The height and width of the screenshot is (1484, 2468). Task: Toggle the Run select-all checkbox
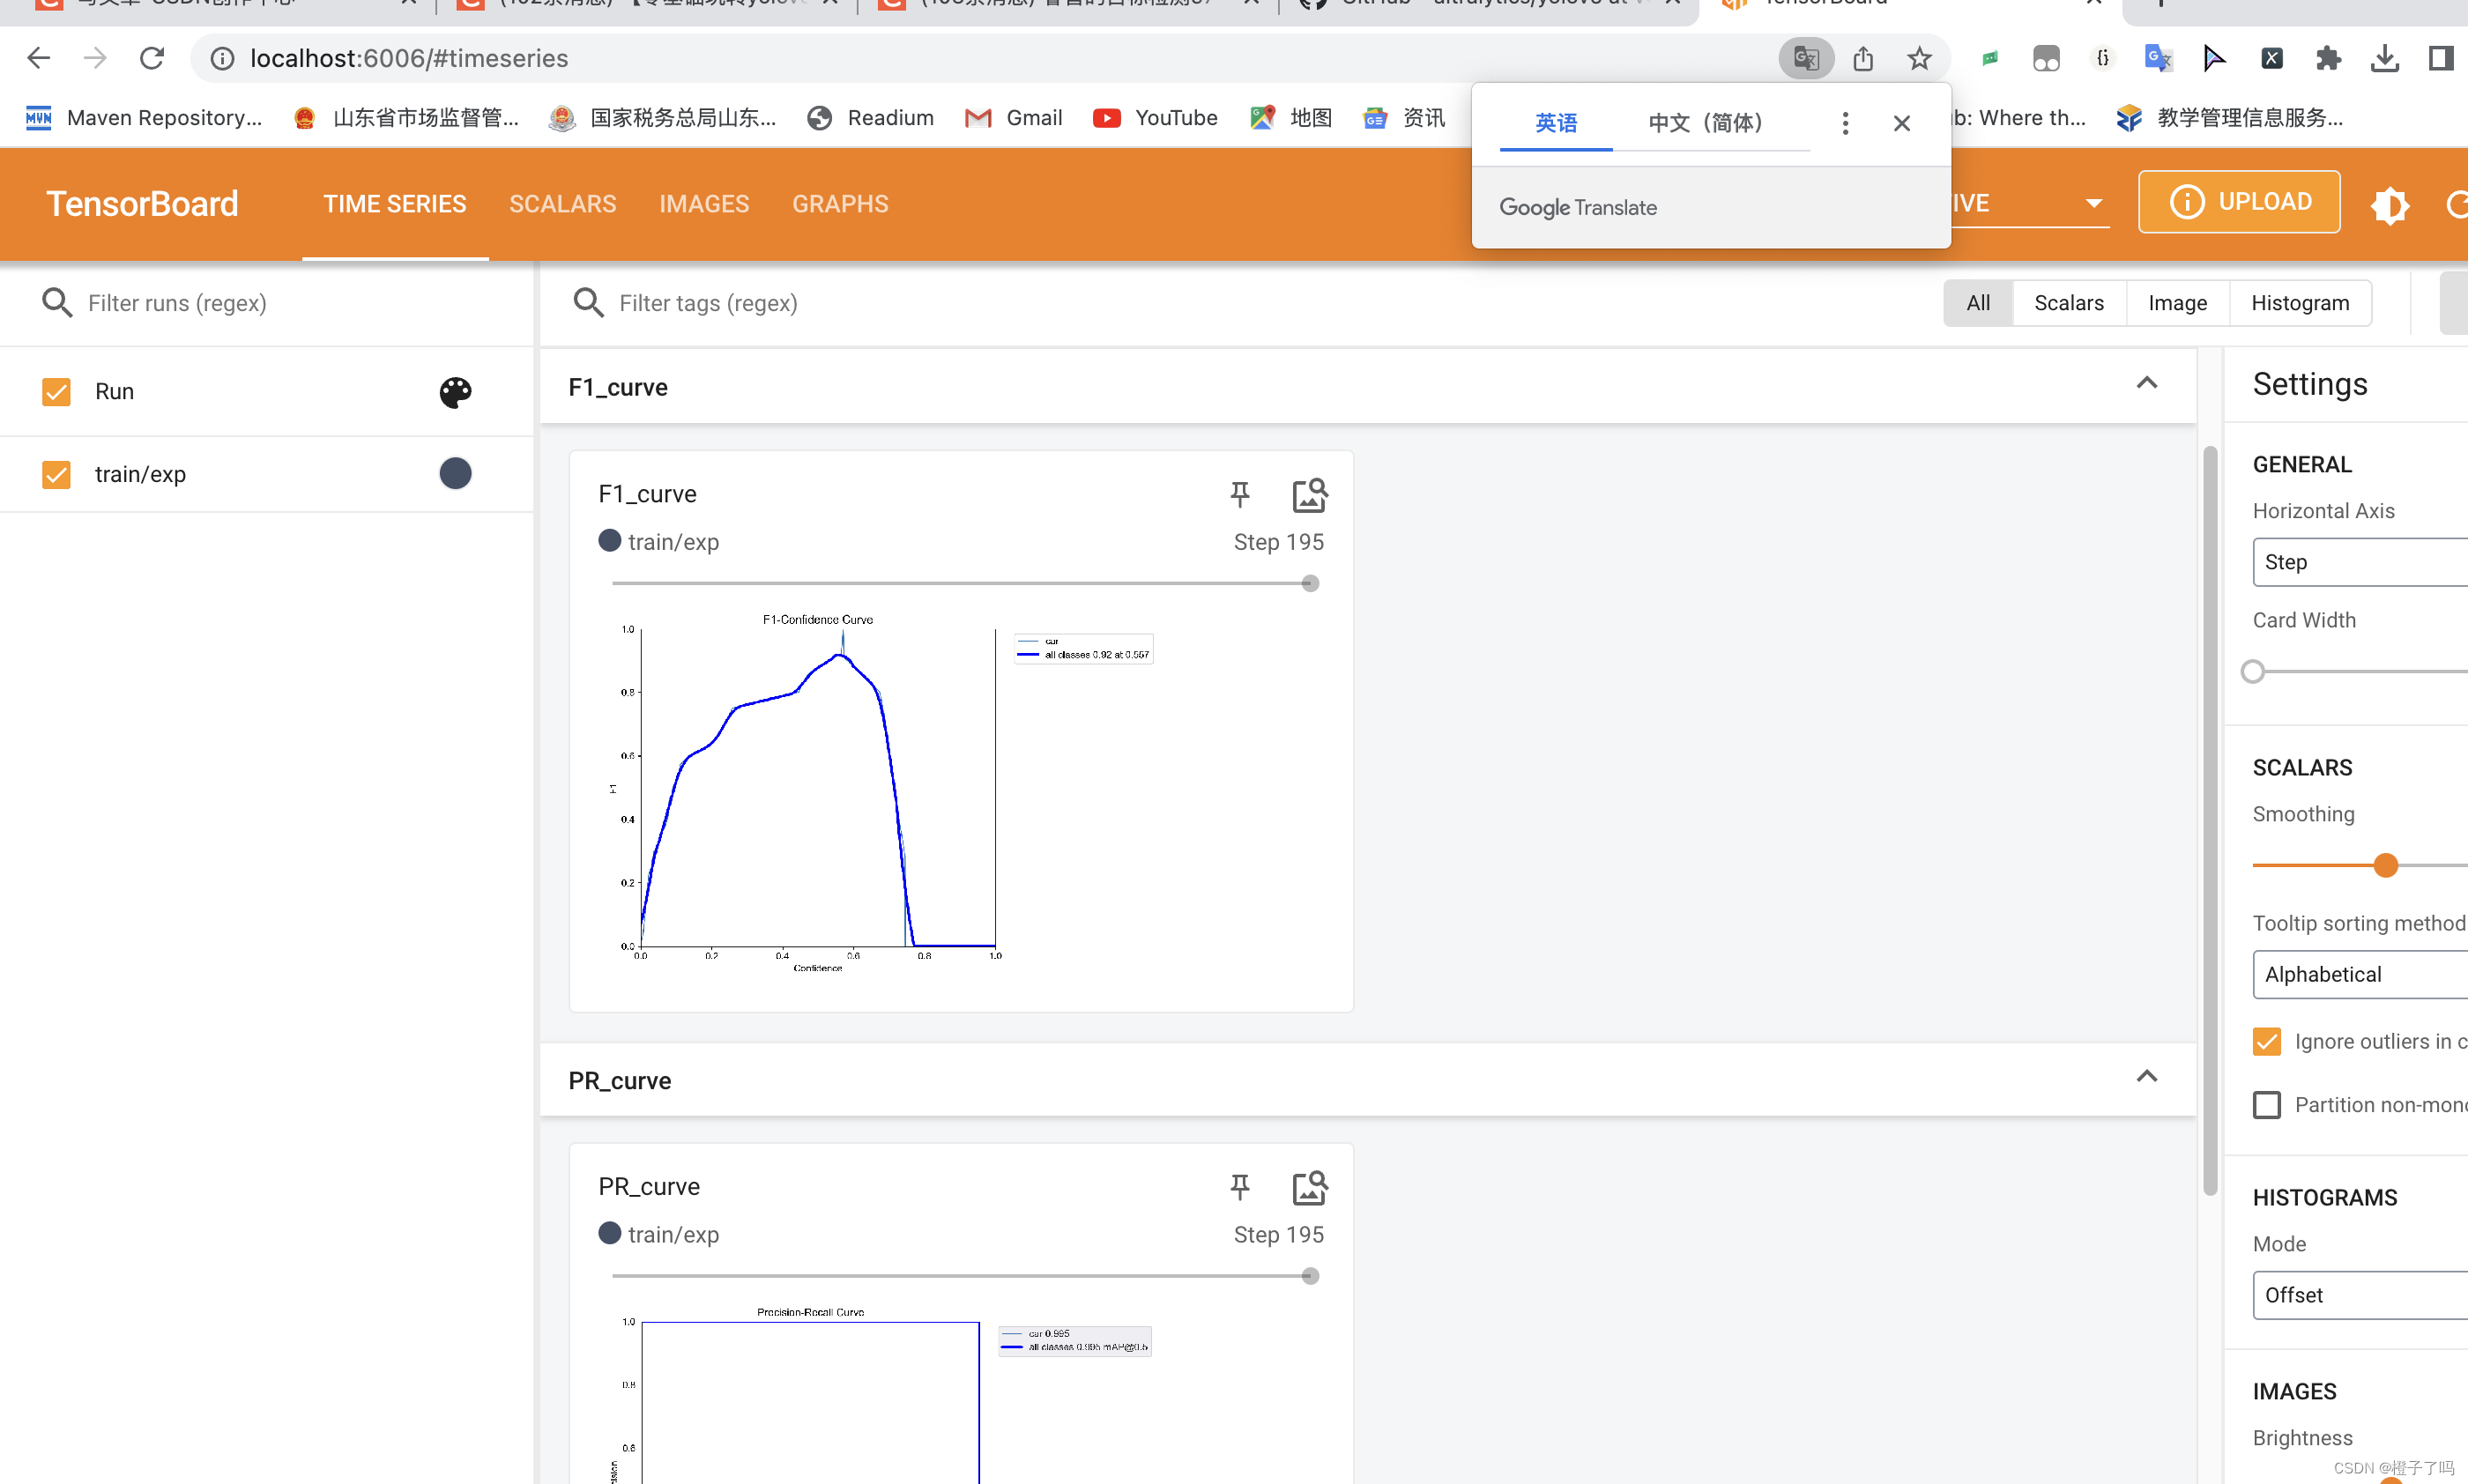point(56,392)
